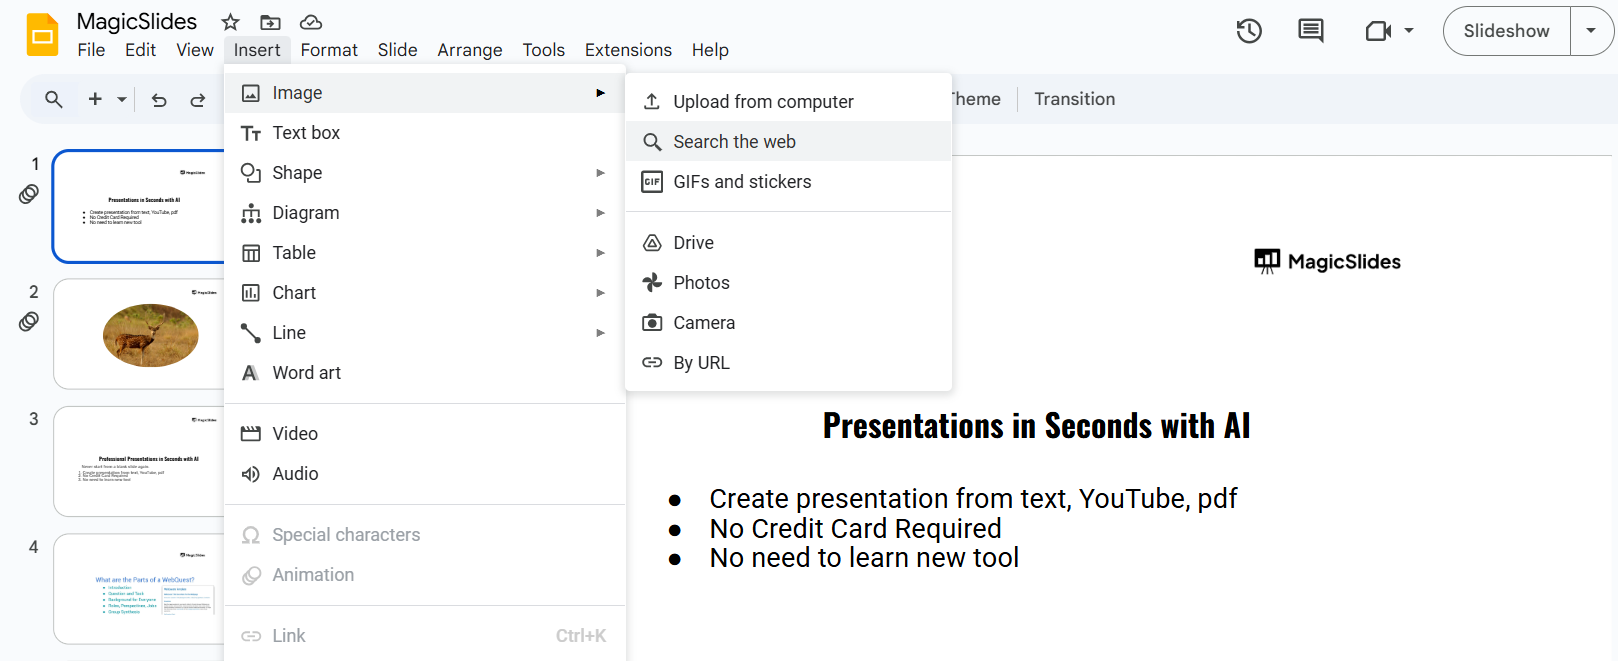
Task: Open the Transition panel
Action: pos(1074,99)
